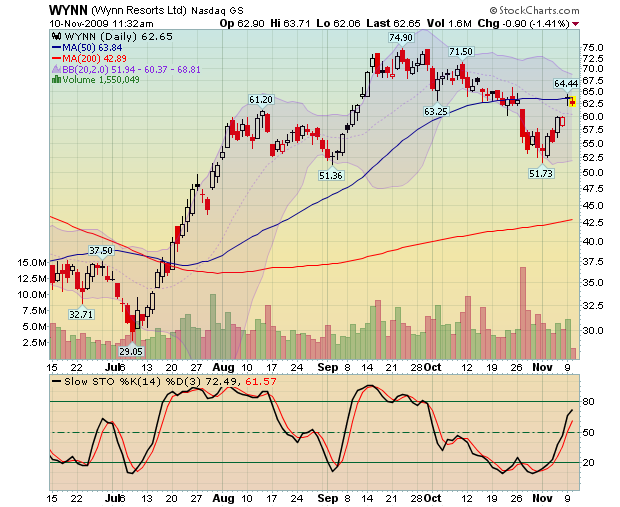Click the 64.44 price callout
Screen dimensions: 620x507
[566, 83]
